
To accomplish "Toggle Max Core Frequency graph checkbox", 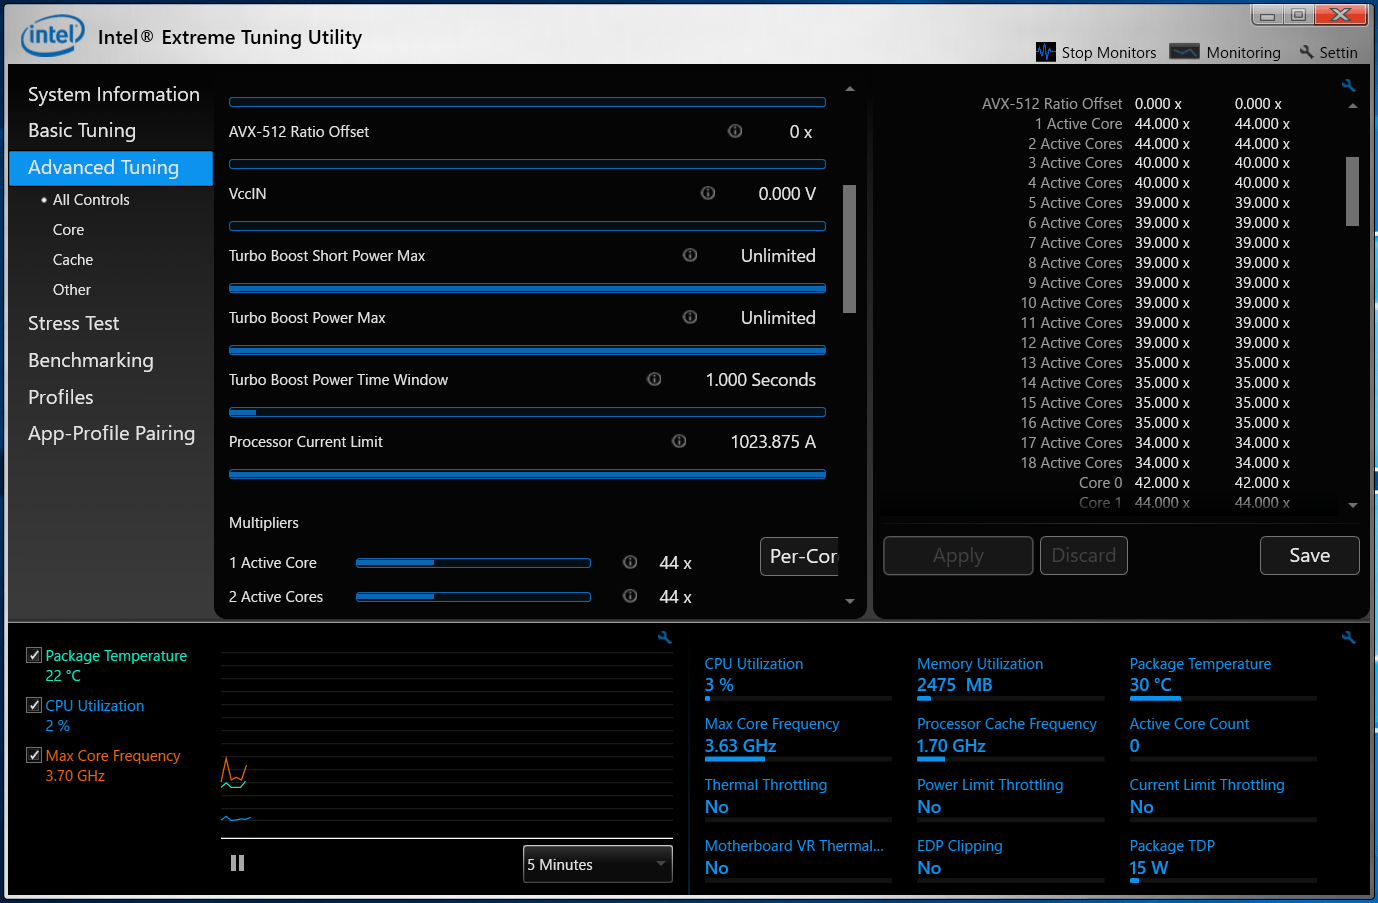I will coord(34,755).
